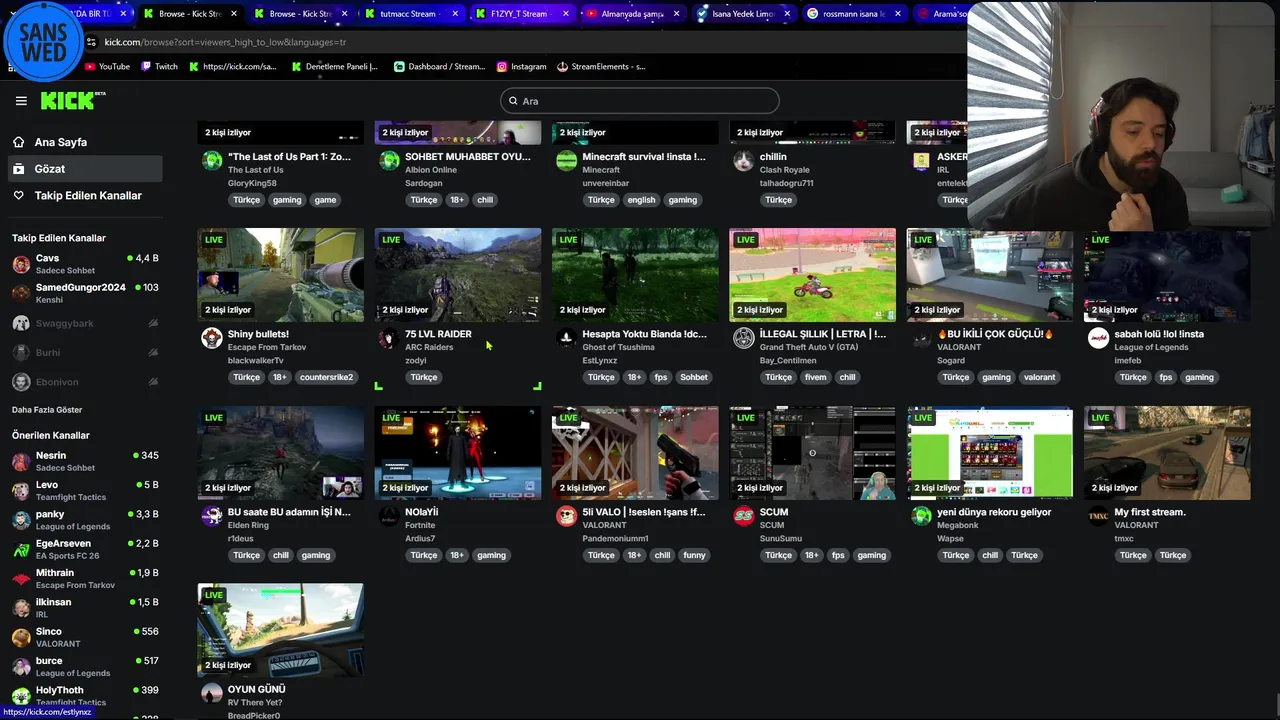Click the Ara search field

(x=640, y=101)
